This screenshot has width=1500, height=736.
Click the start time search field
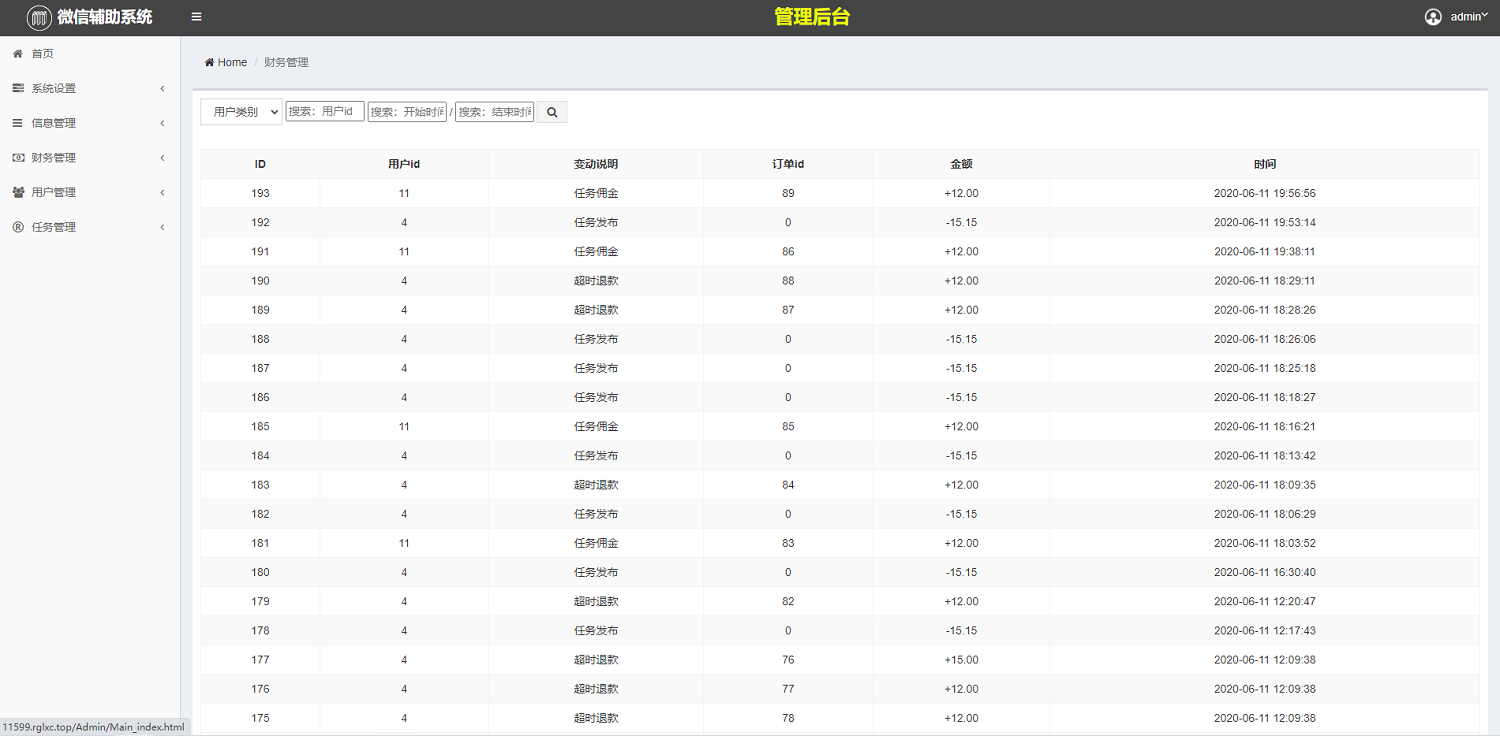[x=407, y=112]
